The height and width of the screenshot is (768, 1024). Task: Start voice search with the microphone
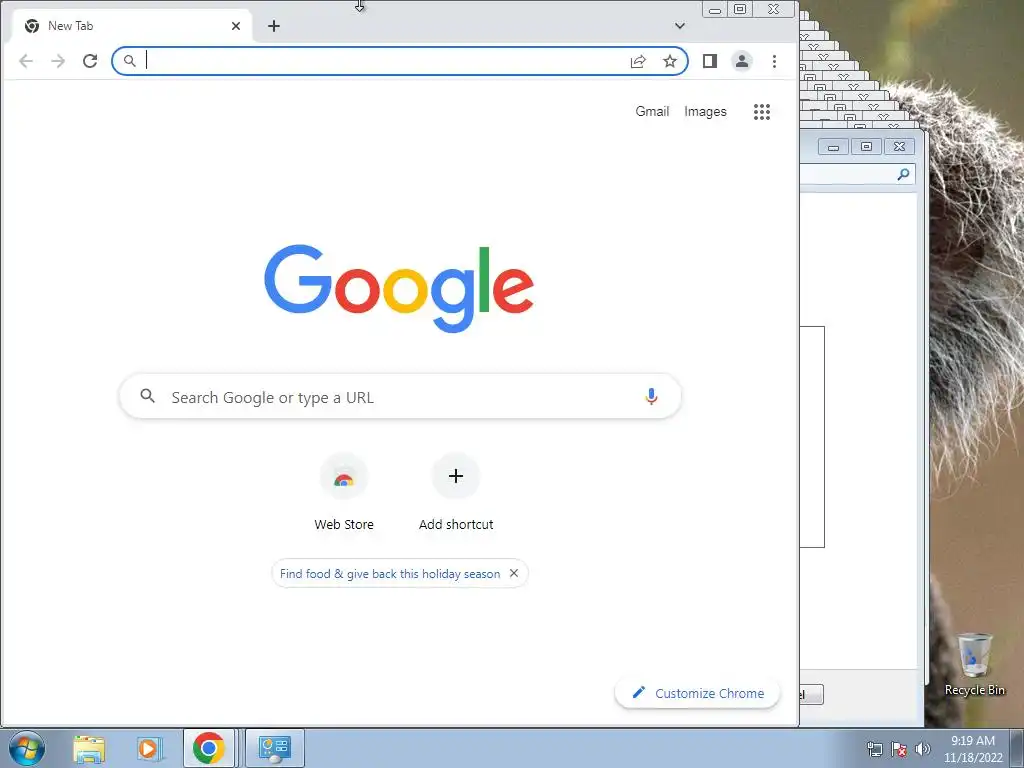[x=651, y=396]
